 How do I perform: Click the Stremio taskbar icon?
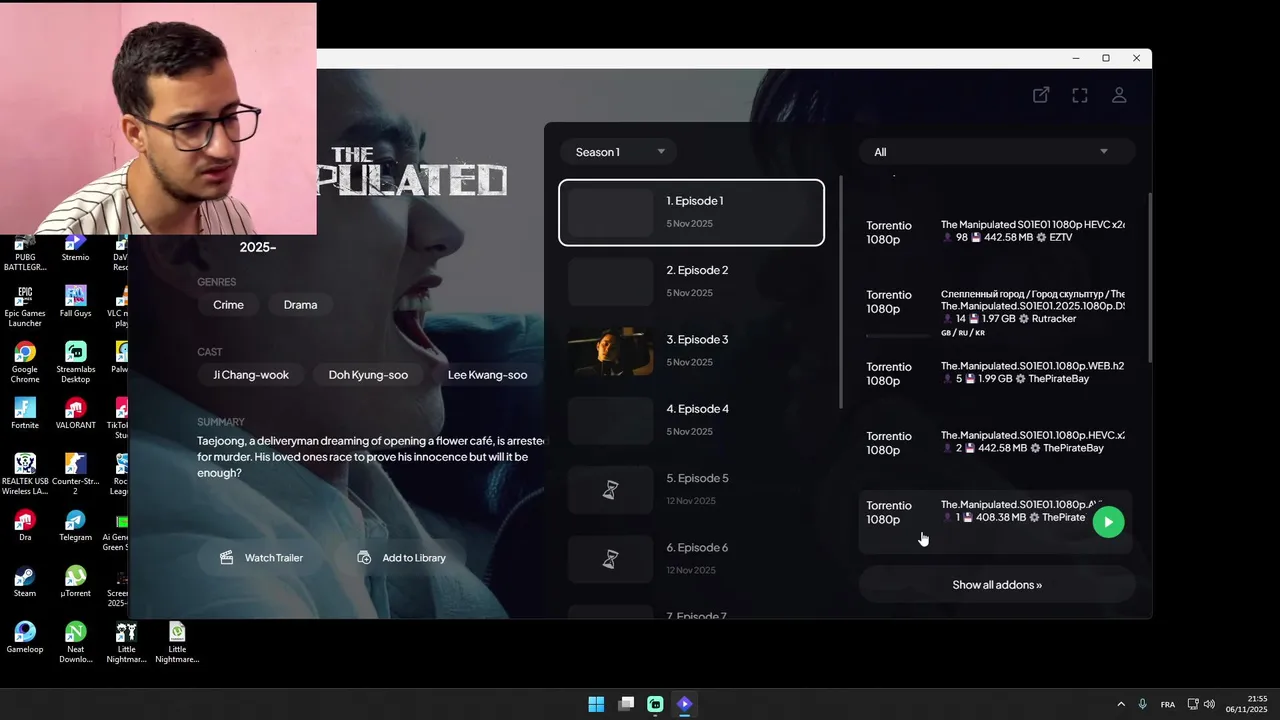click(684, 704)
